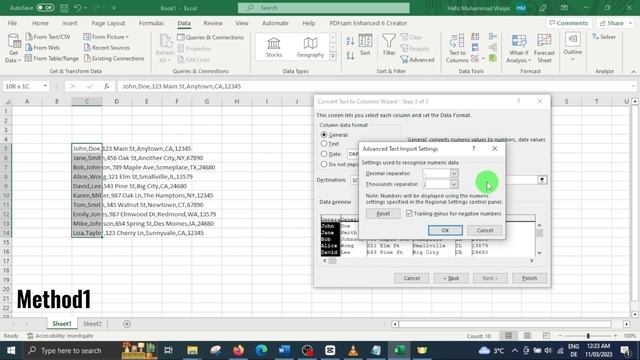Select the Geography data type

click(310, 47)
